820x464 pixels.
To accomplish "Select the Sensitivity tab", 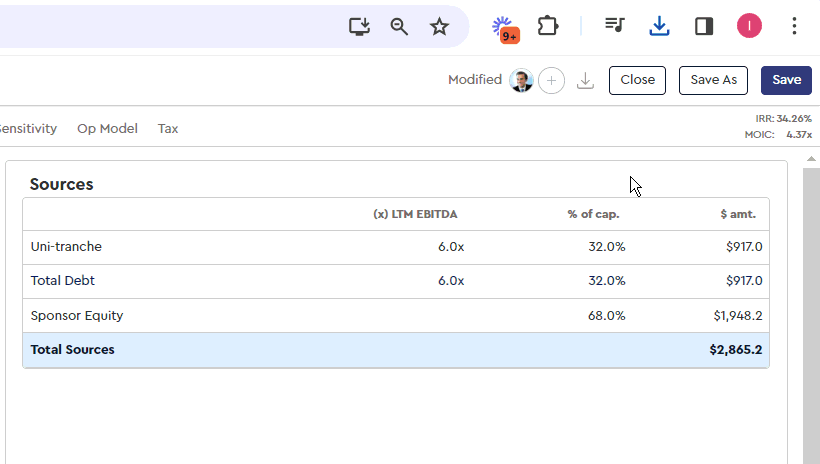I will tap(27, 129).
